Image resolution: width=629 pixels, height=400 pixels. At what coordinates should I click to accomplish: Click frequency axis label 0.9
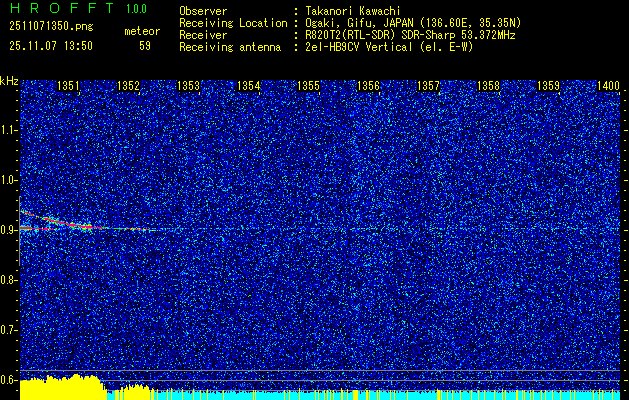click(x=9, y=230)
